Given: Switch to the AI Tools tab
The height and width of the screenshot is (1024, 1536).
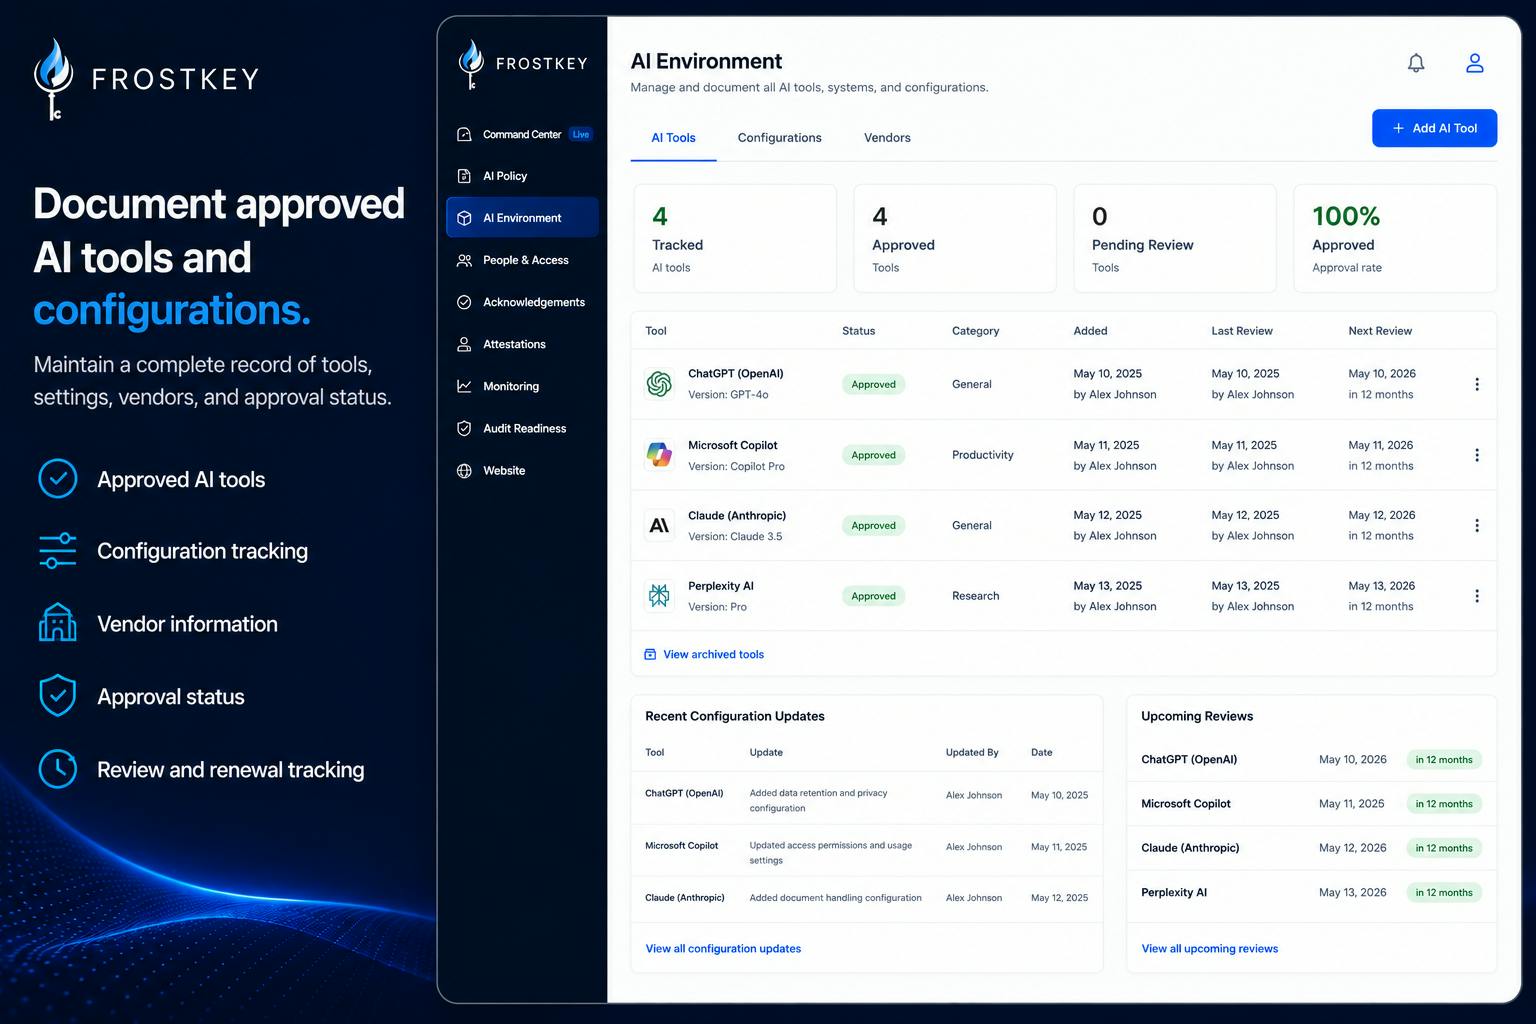Looking at the screenshot, I should (x=673, y=138).
